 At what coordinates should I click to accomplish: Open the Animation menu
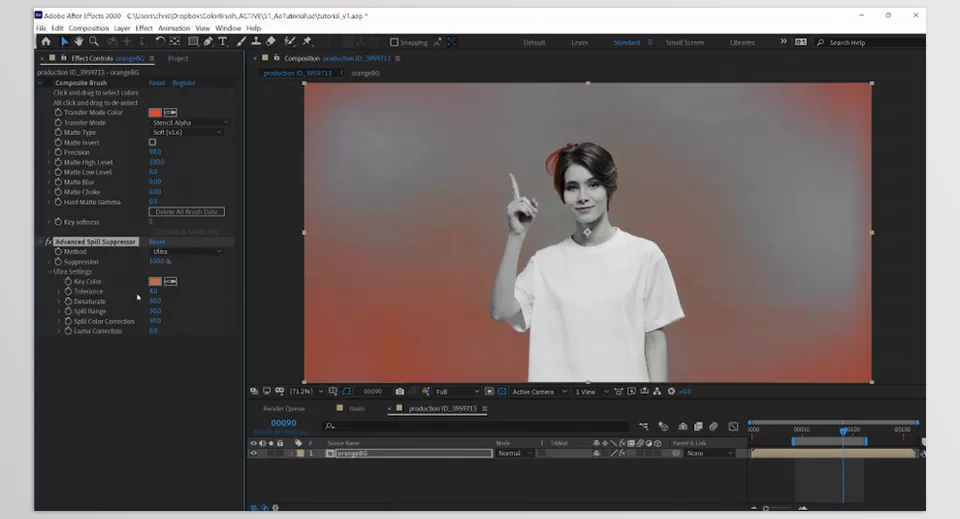(174, 28)
